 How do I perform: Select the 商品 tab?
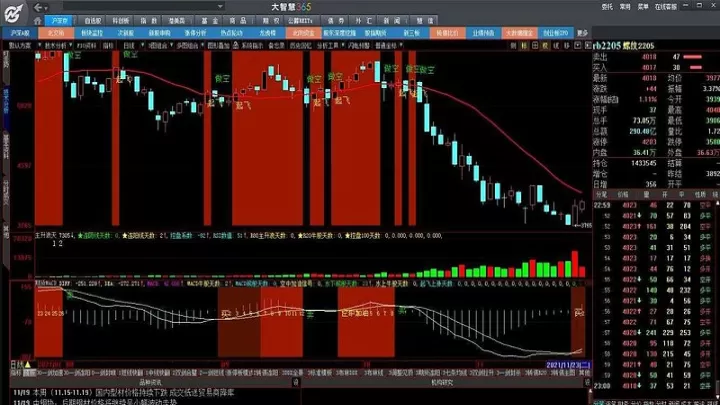(x=238, y=21)
